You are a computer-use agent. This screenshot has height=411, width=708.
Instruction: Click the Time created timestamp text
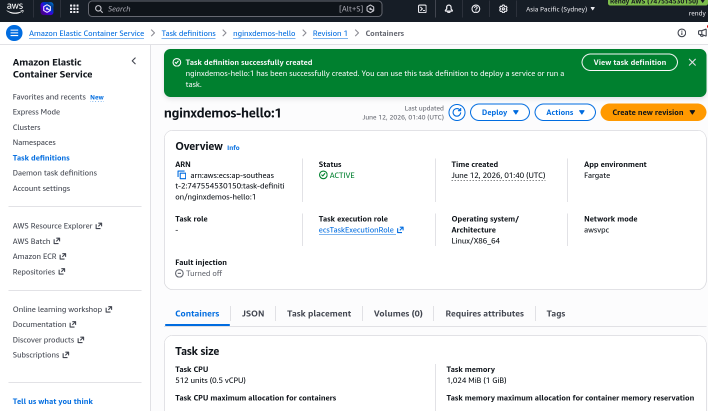click(x=498, y=175)
